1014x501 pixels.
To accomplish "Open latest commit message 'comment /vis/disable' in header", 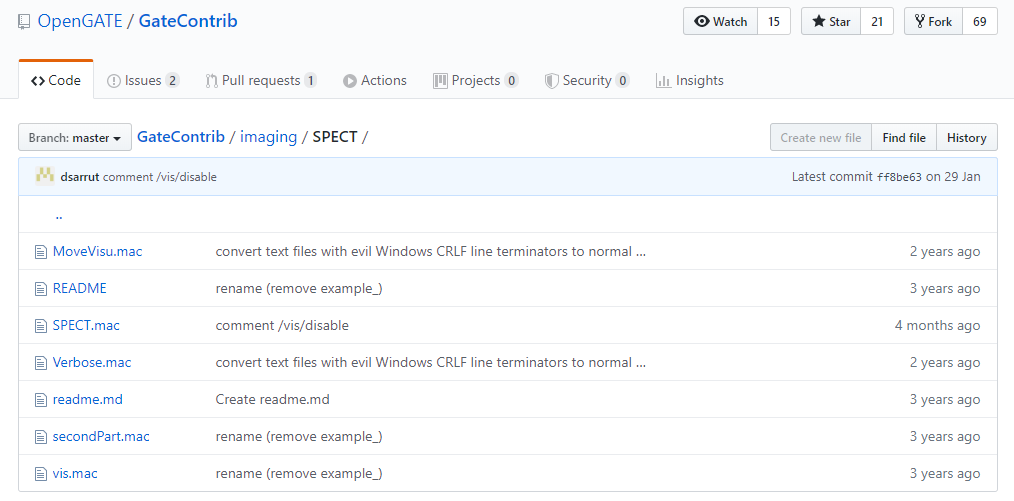I will coord(160,176).
